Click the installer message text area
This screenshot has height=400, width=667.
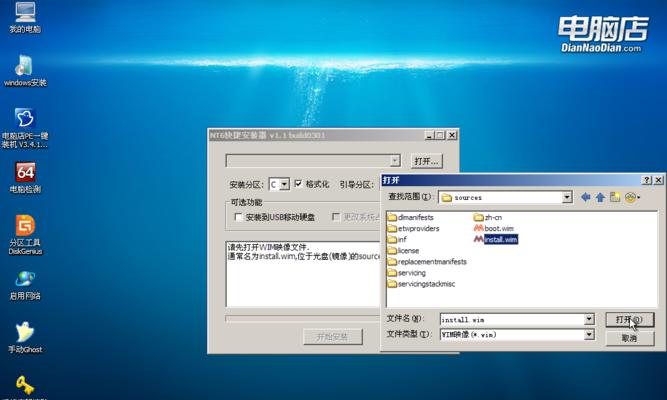(x=303, y=274)
